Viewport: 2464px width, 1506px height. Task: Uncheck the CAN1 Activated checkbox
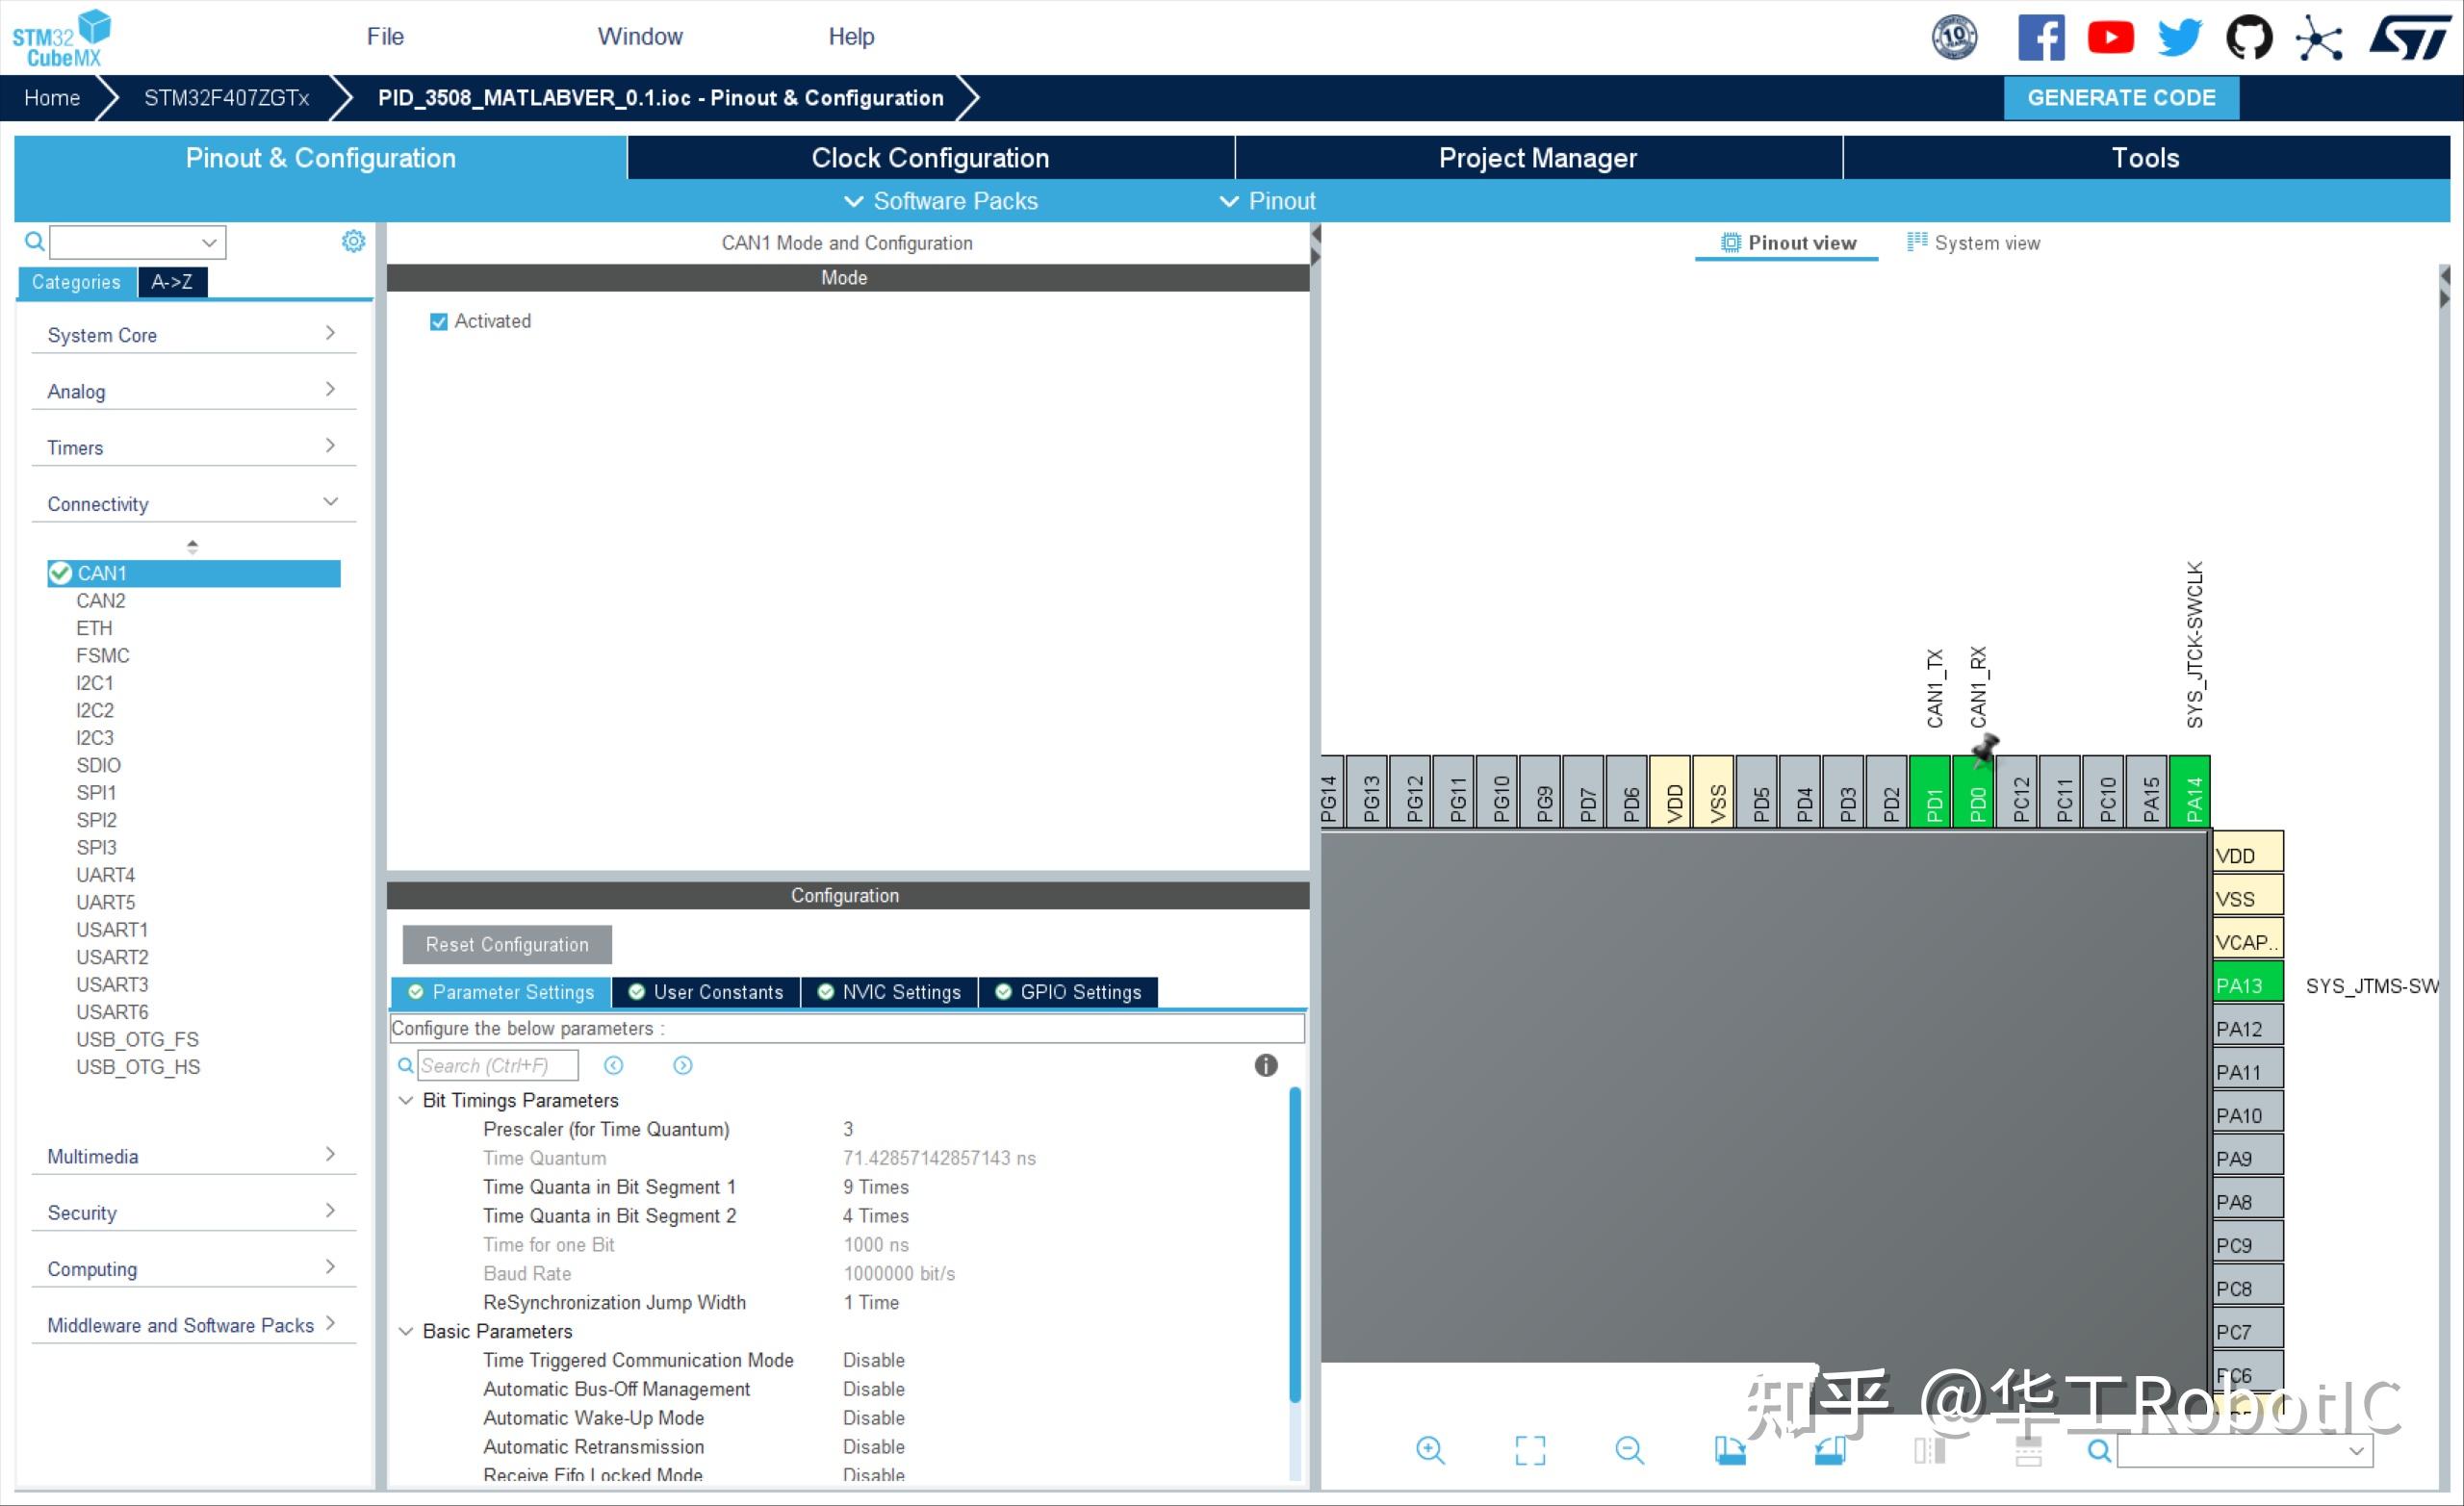438,321
